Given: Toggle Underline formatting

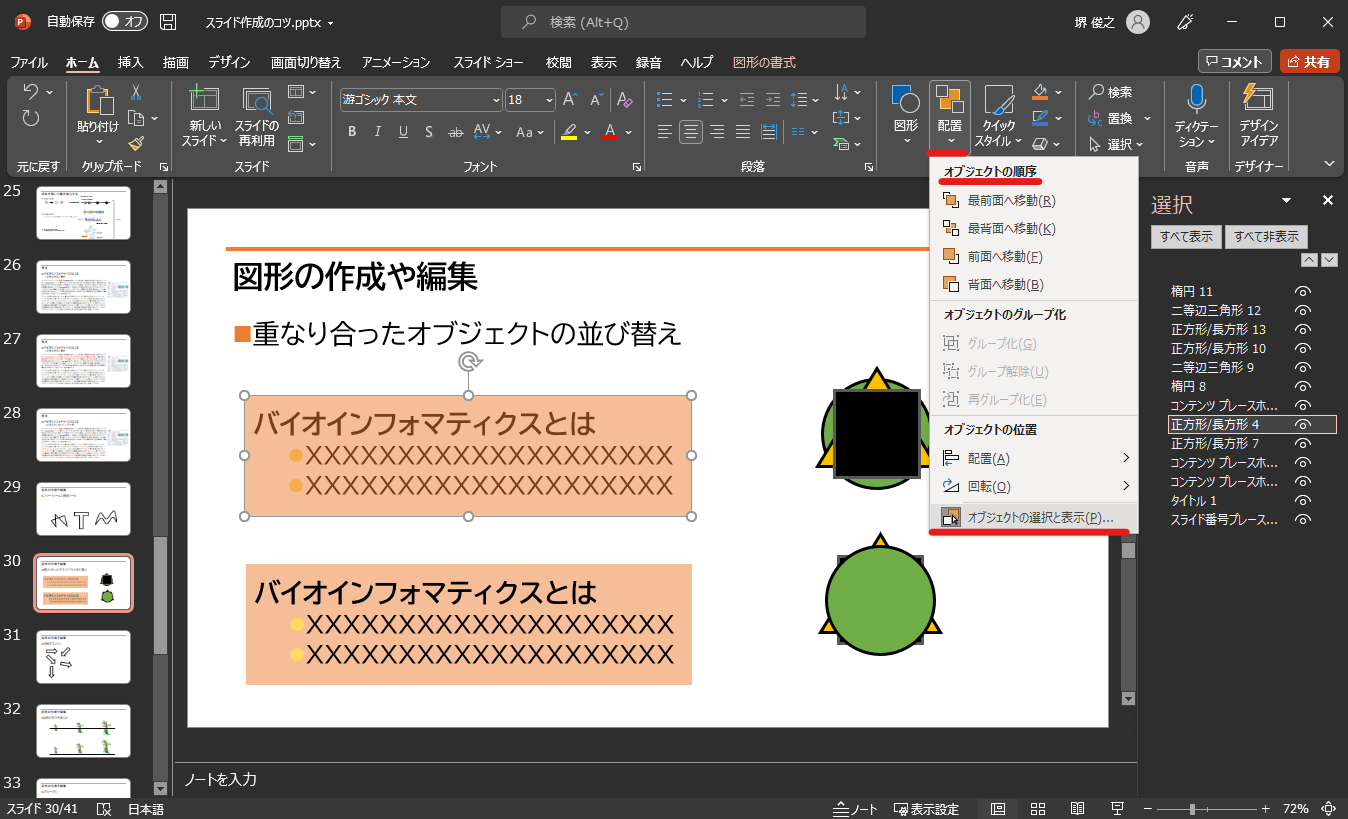Looking at the screenshot, I should coord(403,132).
